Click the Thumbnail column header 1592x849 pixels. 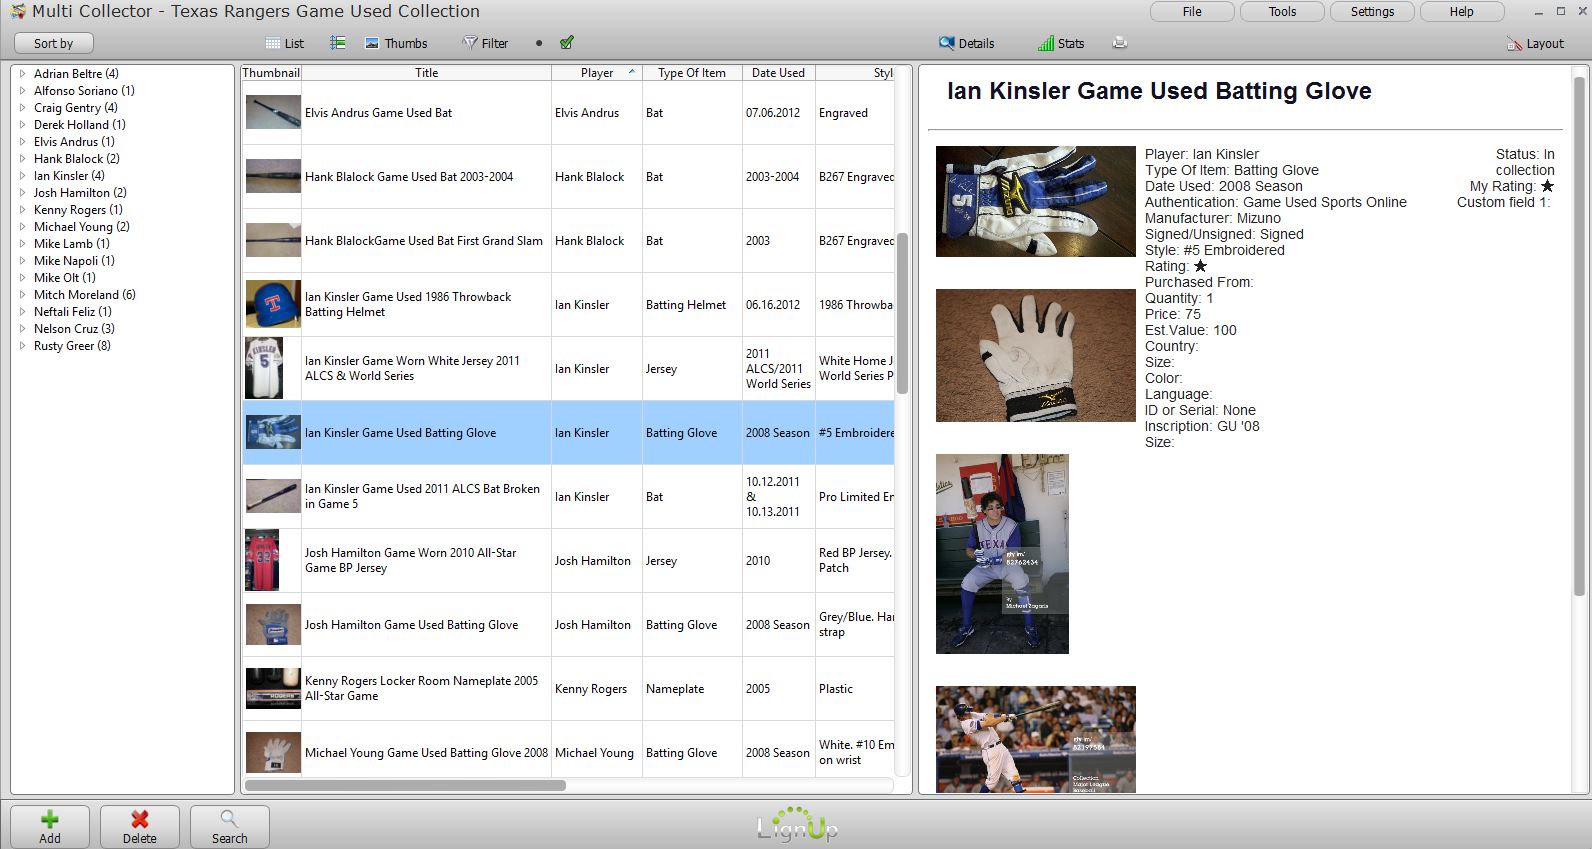pos(271,73)
